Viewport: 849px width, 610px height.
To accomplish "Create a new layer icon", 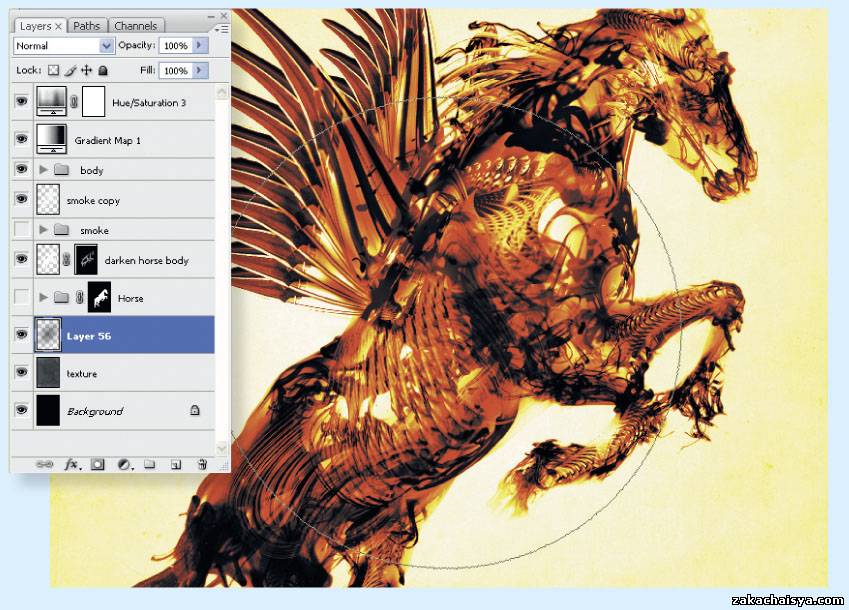I will [x=175, y=464].
